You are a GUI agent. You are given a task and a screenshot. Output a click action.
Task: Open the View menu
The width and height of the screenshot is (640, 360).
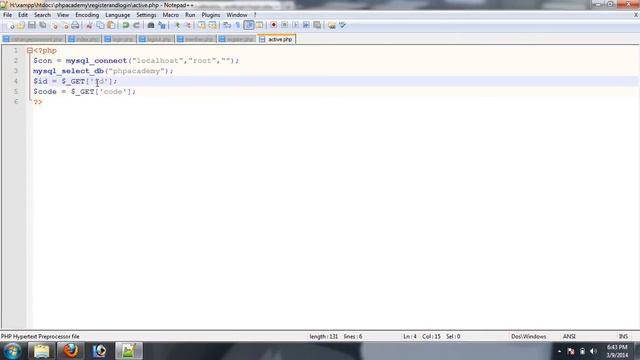coord(63,15)
